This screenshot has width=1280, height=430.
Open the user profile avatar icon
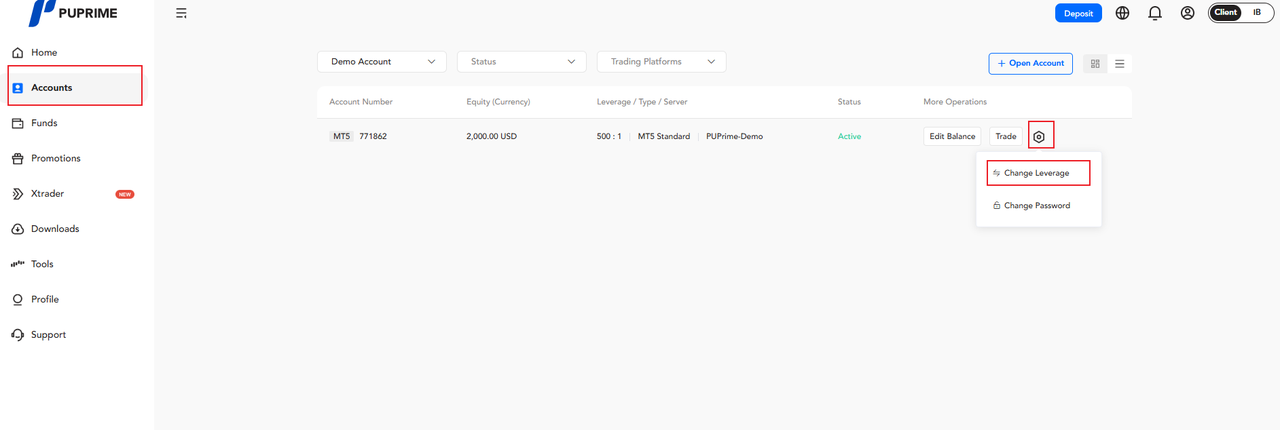(1187, 13)
